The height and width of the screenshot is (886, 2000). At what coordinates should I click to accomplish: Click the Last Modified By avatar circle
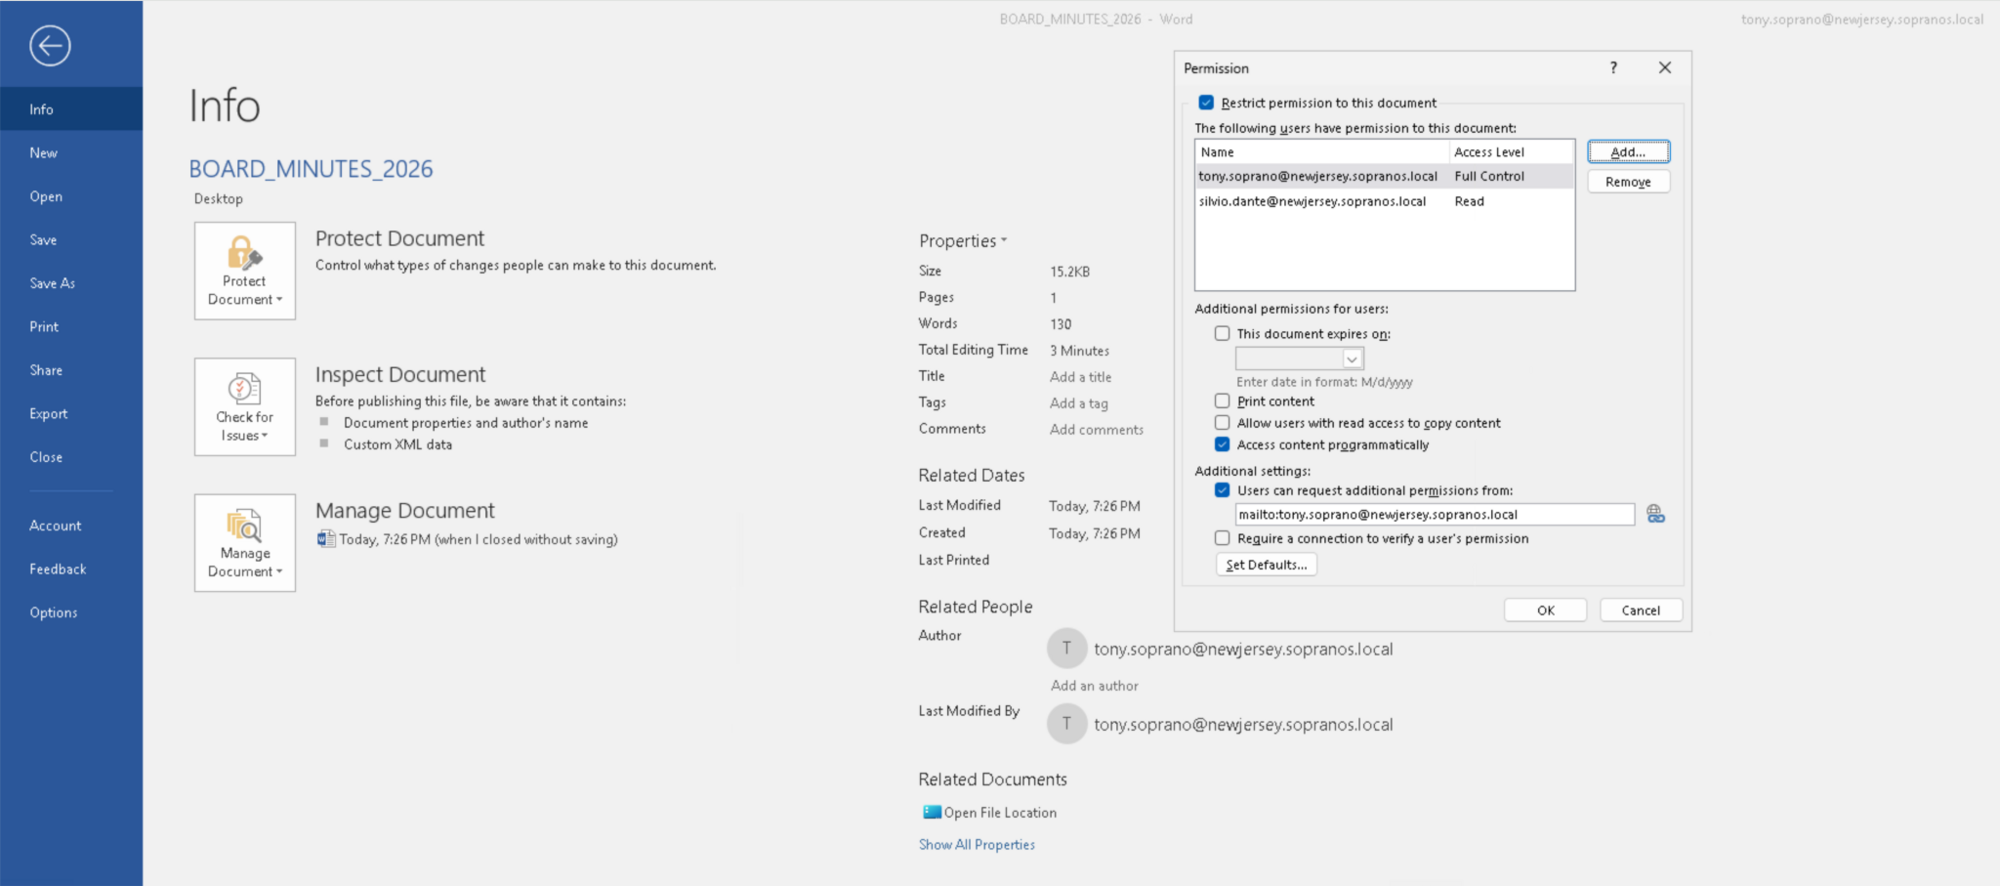point(1067,723)
